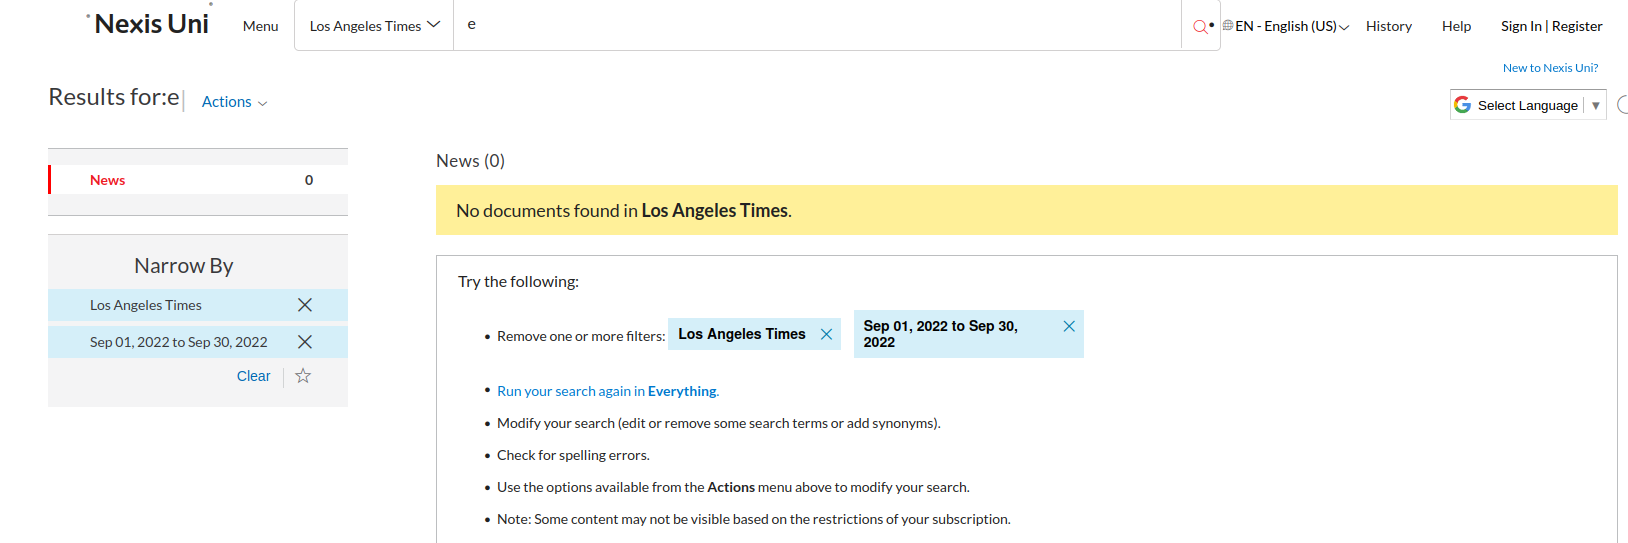Click the red search magnifier icon

click(1200, 27)
